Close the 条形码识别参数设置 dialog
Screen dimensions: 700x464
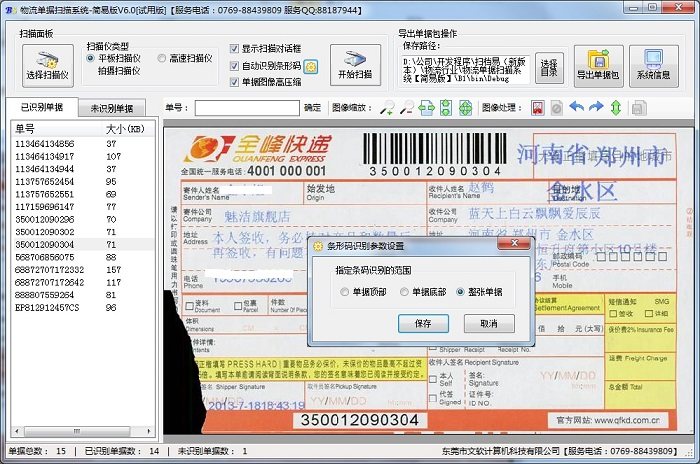tap(514, 243)
